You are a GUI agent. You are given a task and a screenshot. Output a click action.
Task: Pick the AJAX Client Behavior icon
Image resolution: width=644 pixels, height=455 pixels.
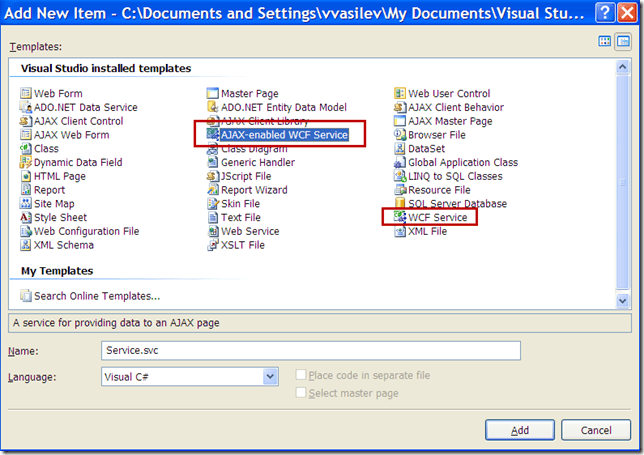[400, 107]
